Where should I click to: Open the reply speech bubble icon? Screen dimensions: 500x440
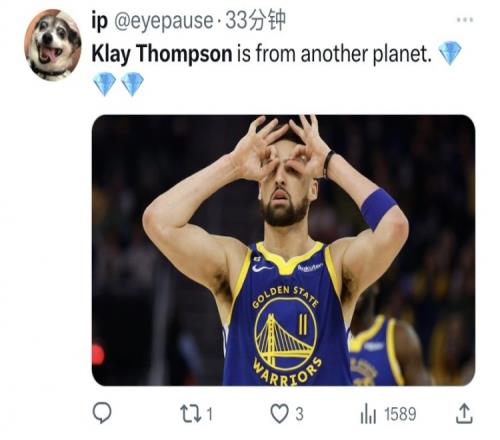[x=102, y=413]
